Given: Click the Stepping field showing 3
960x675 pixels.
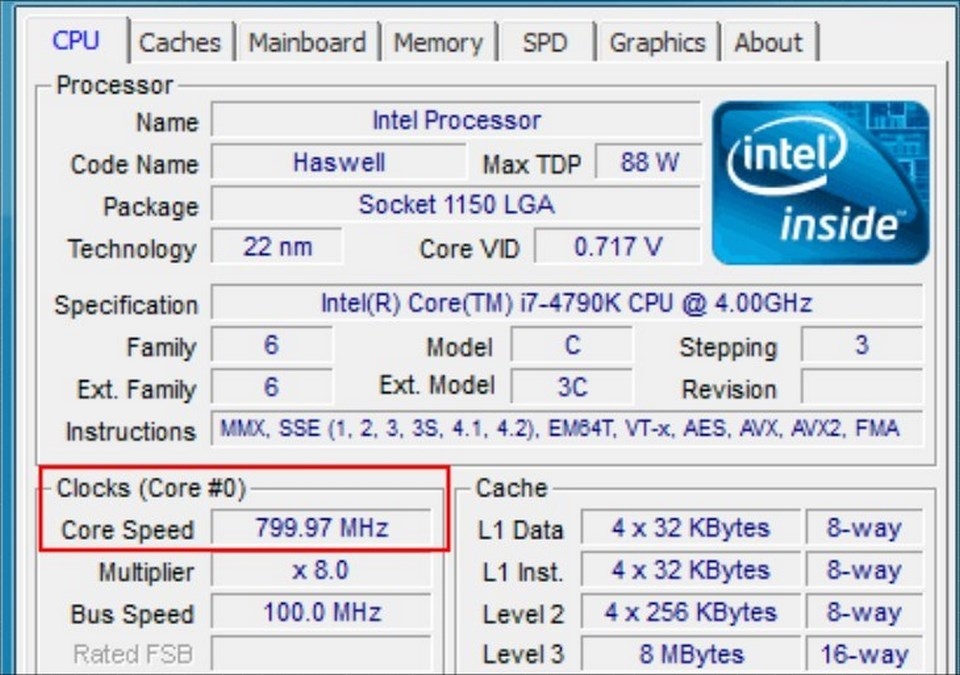Looking at the screenshot, I should pyautogui.click(x=861, y=347).
